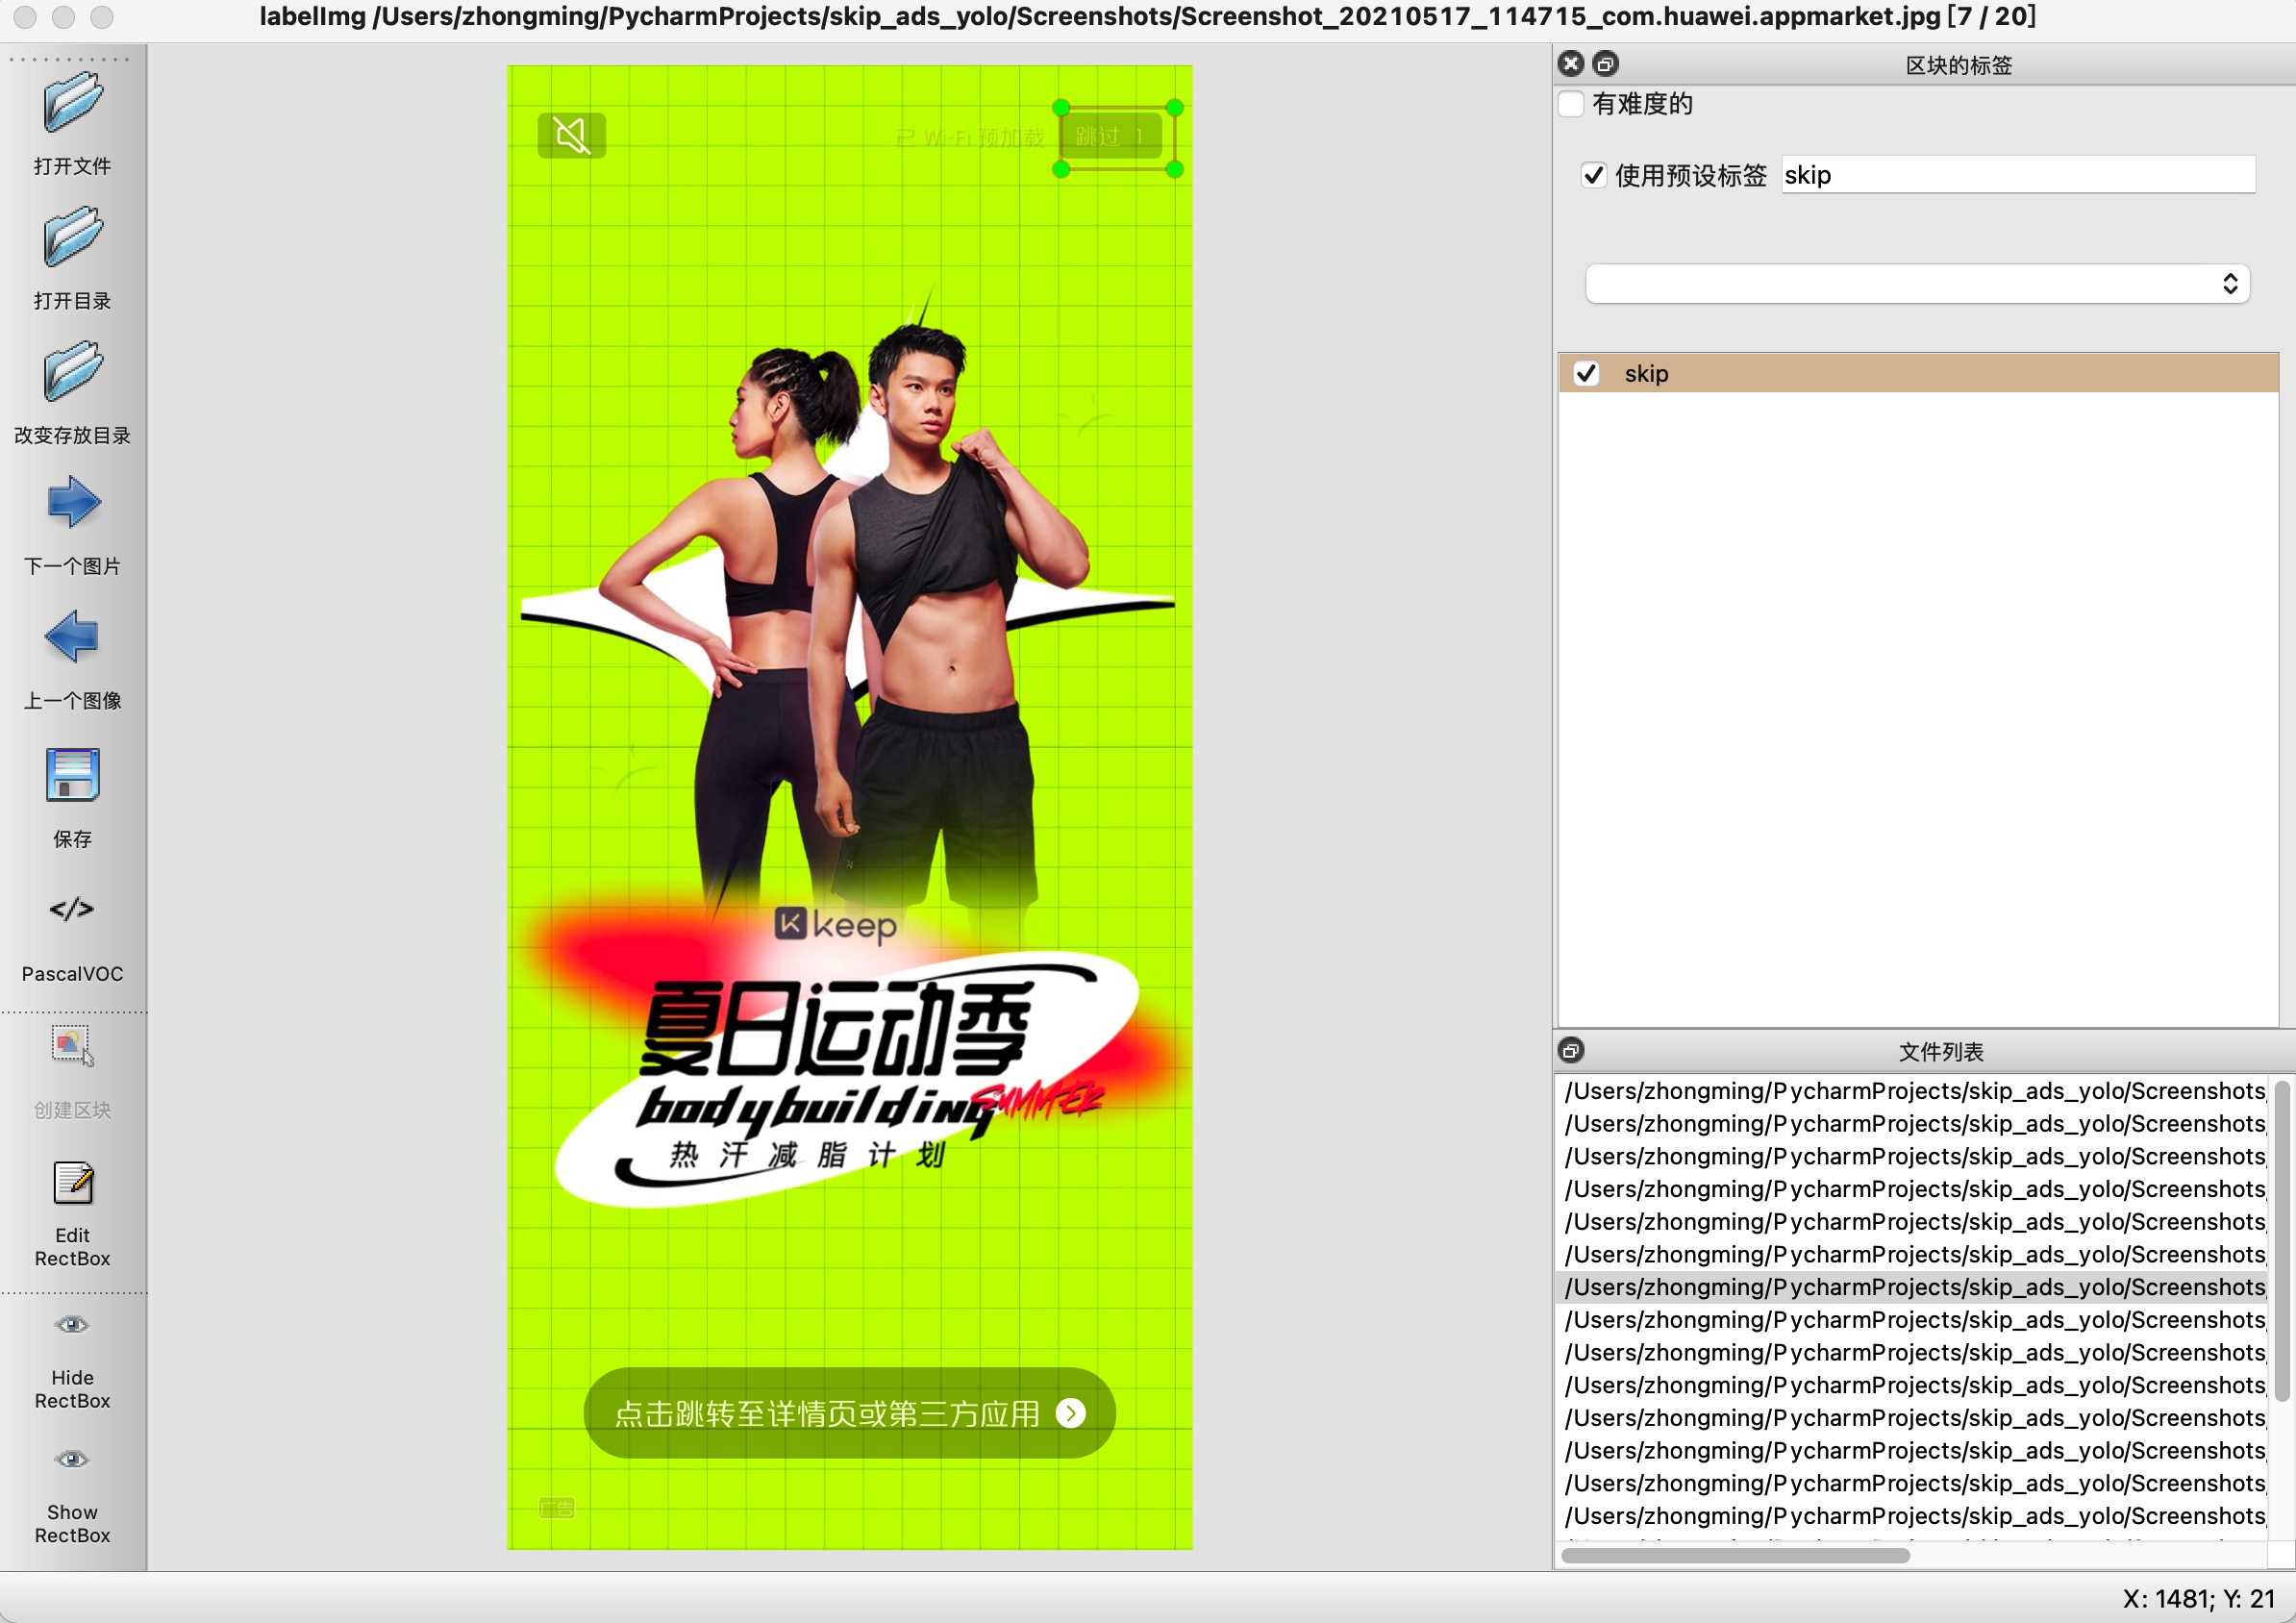The width and height of the screenshot is (2296, 1623).
Task: Switch annotation format via PascalVOC icon
Action: point(72,909)
